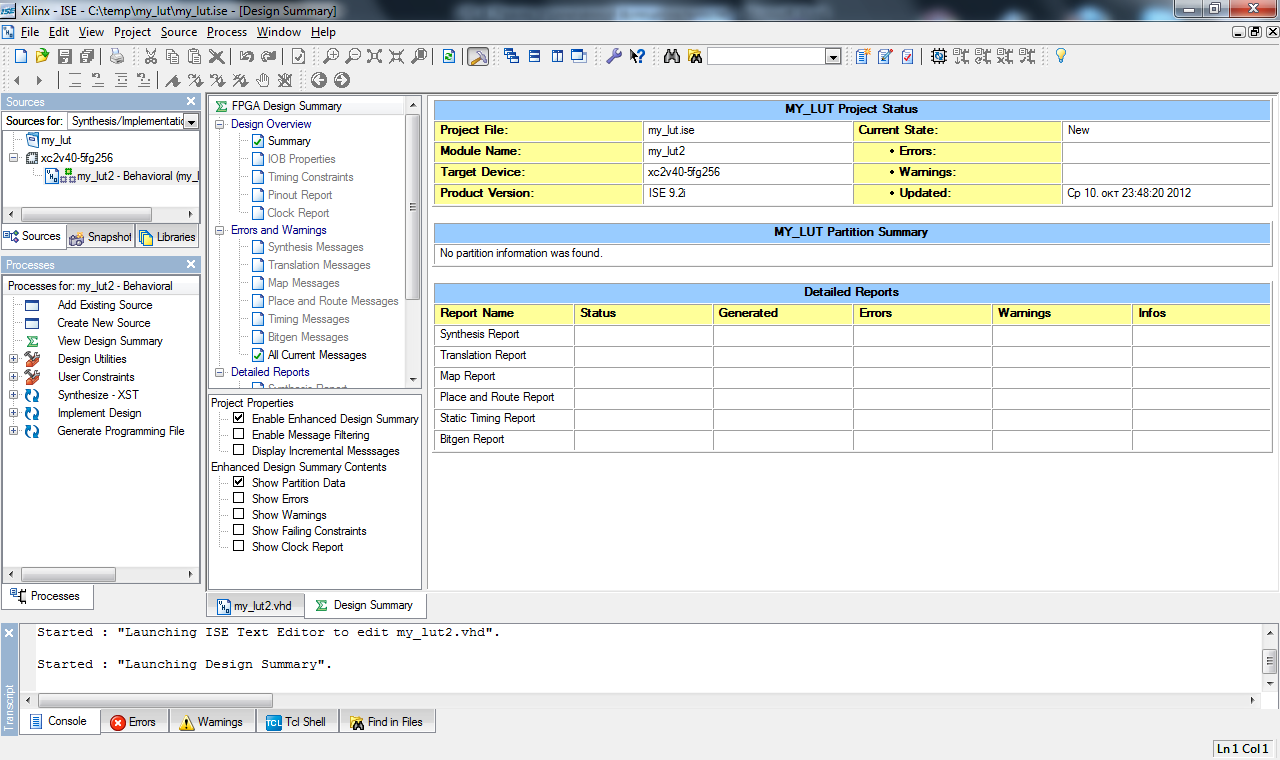Open the Find in Files tab
Viewport: 1280px width, 760px height.
coord(386,722)
